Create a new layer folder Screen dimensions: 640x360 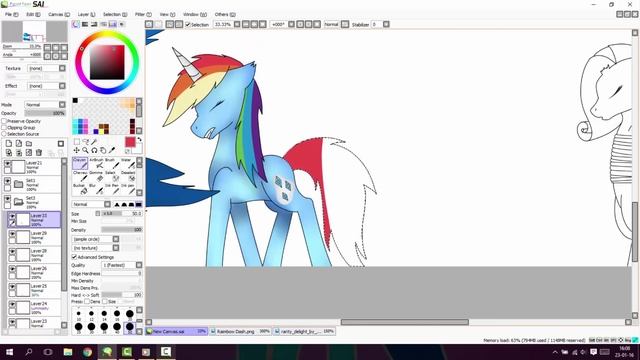point(29,143)
